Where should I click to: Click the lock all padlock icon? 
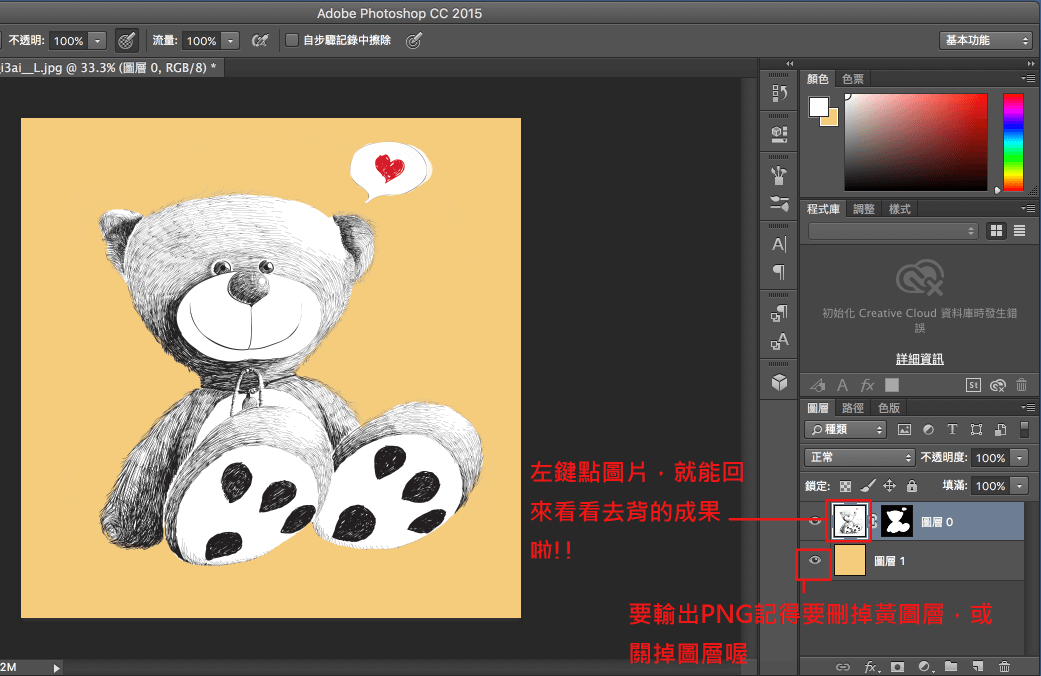(x=910, y=486)
